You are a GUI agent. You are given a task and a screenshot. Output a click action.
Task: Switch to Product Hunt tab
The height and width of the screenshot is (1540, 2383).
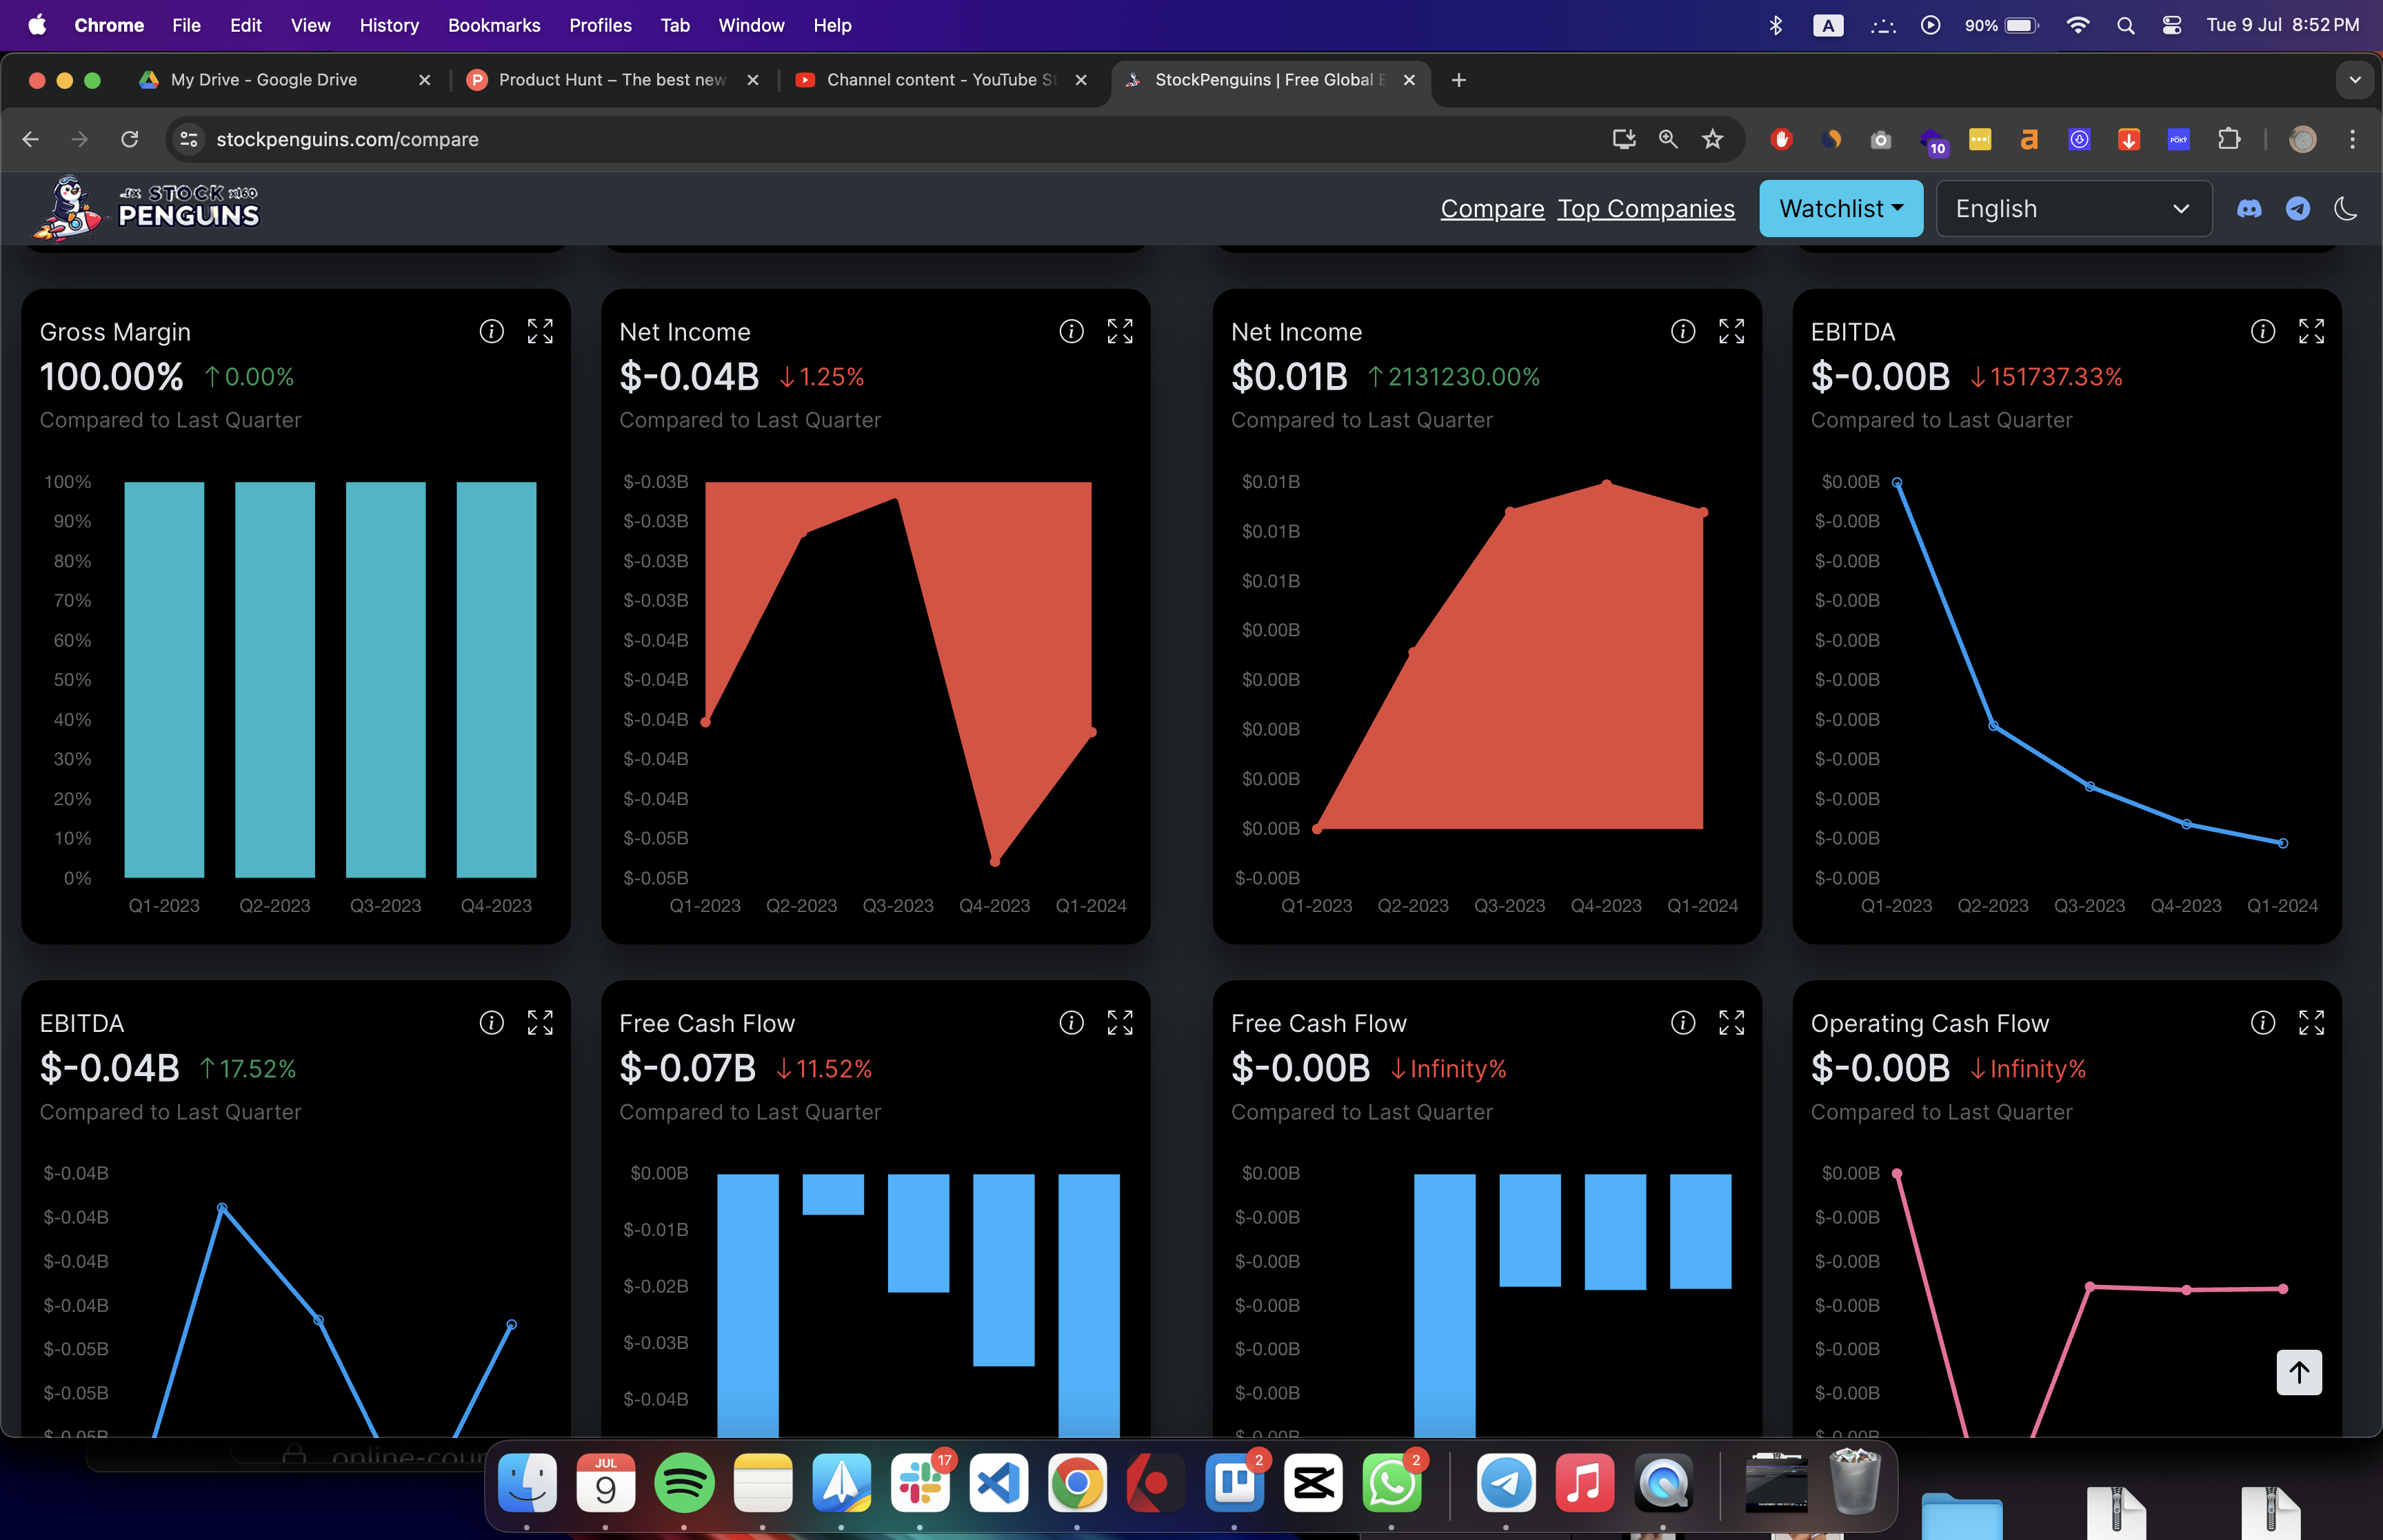[x=612, y=80]
